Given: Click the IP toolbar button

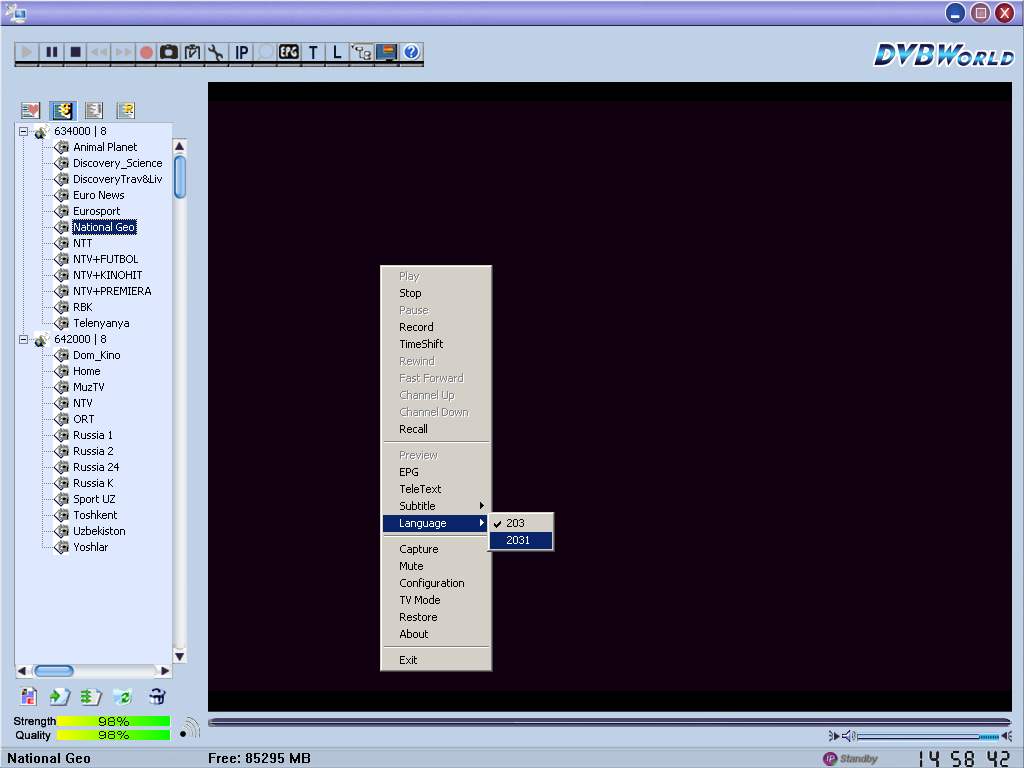Looking at the screenshot, I should [x=241, y=52].
